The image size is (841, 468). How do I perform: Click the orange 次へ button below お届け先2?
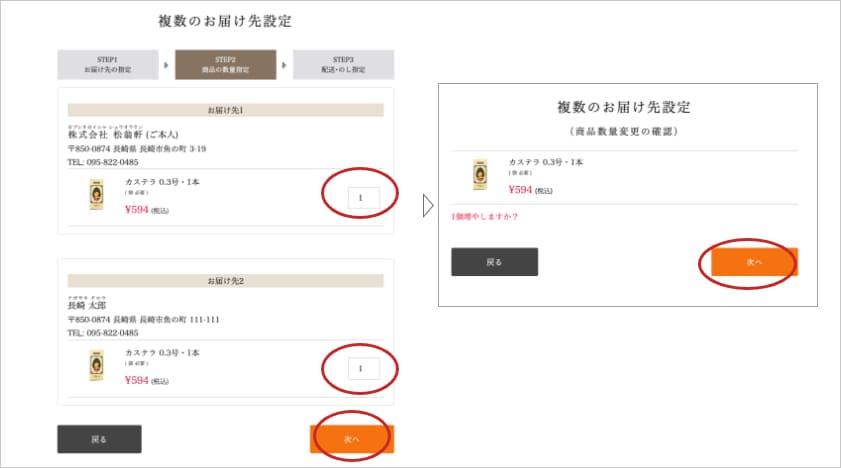(352, 439)
